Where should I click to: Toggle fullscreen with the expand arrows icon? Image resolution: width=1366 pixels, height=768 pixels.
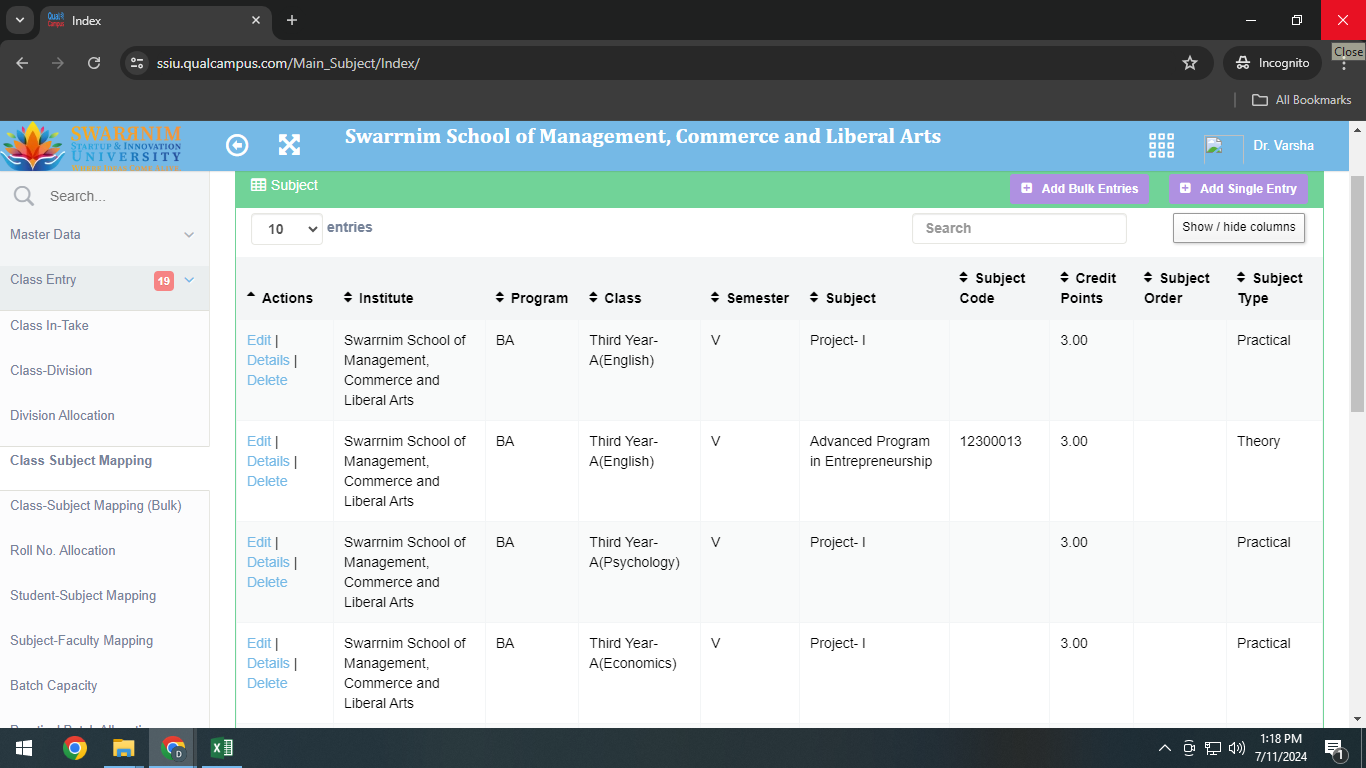point(289,145)
